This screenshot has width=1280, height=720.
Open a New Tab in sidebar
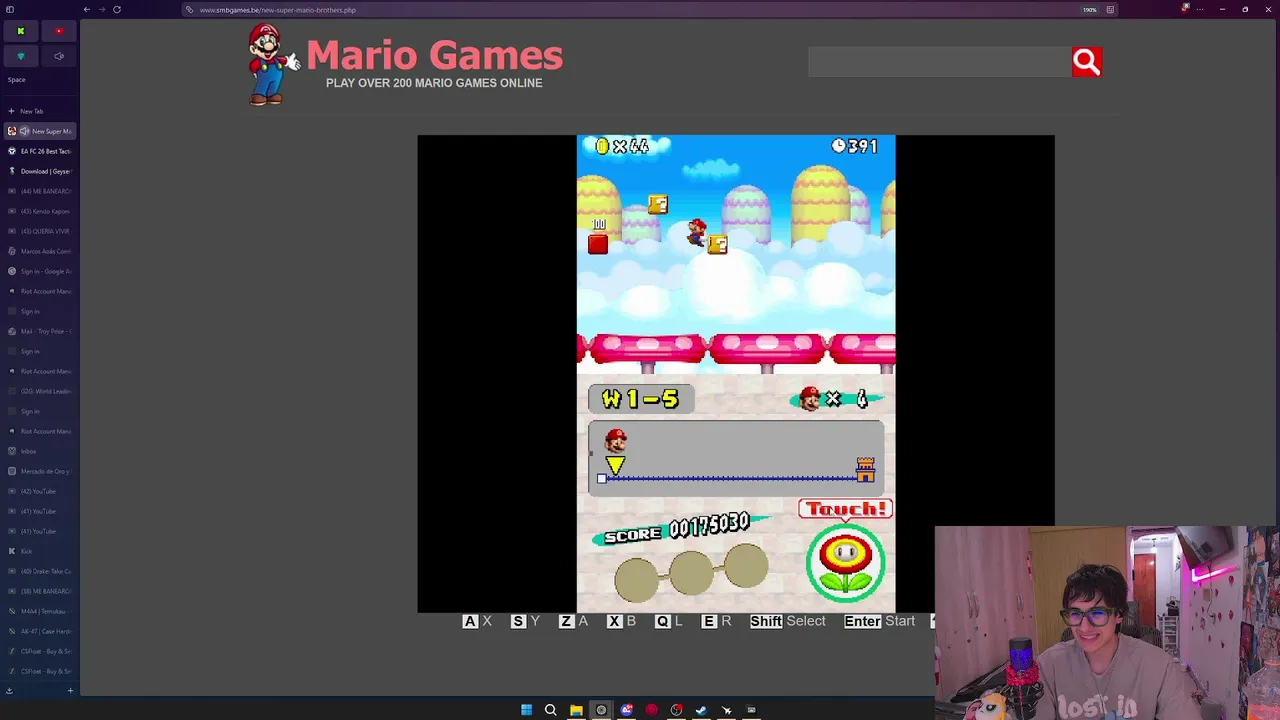click(38, 111)
